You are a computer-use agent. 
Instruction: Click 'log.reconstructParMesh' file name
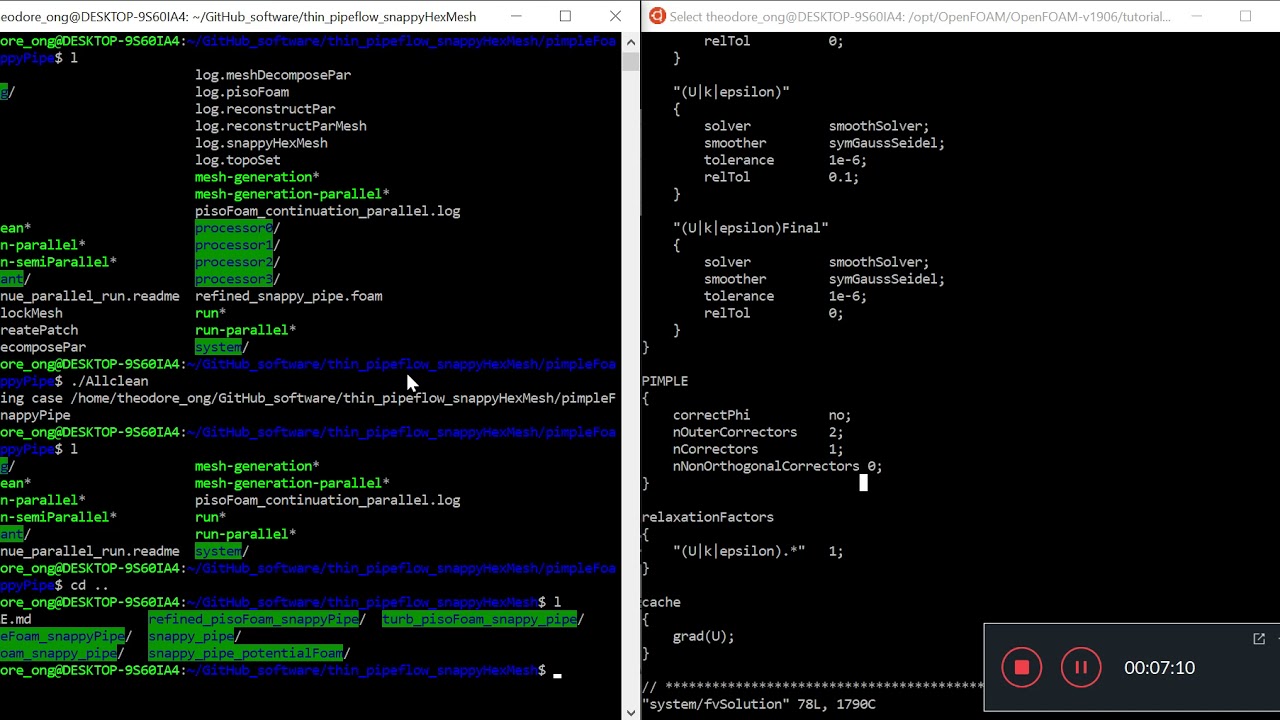coord(281,126)
